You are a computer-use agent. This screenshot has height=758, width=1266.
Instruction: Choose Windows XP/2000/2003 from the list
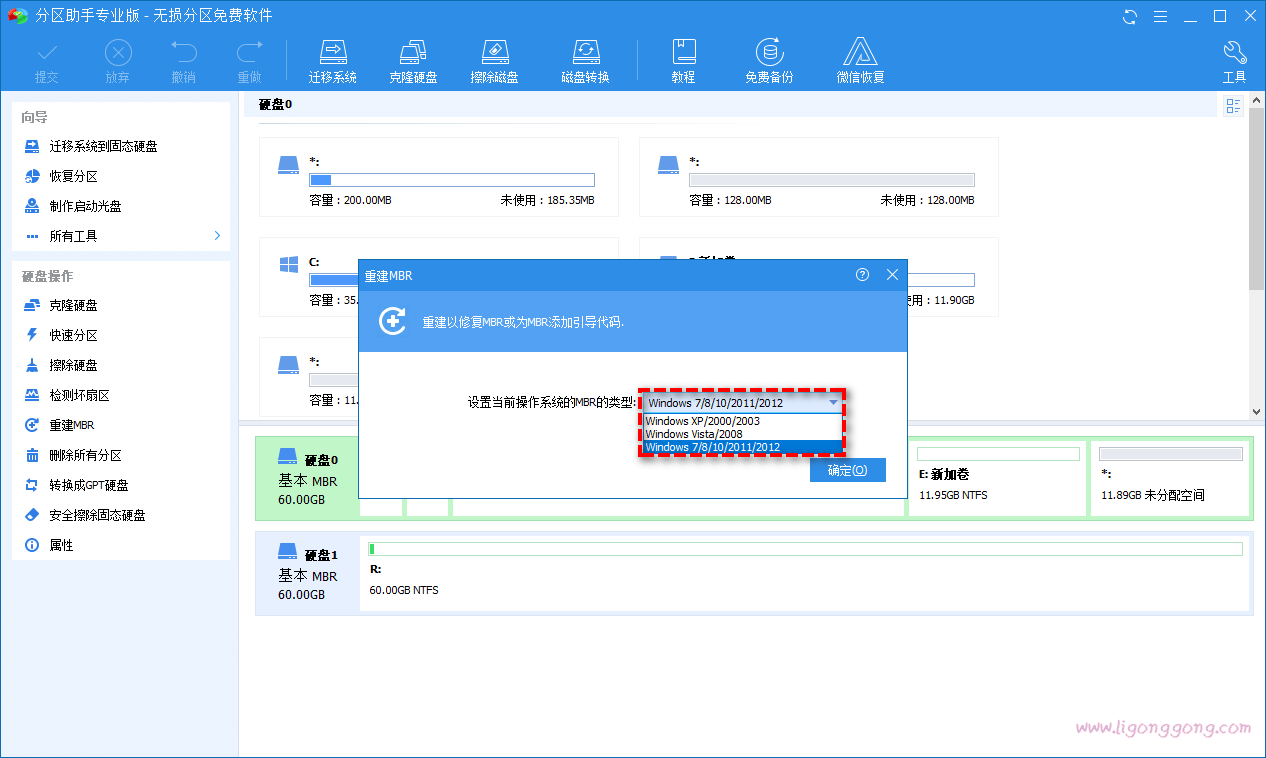click(702, 421)
